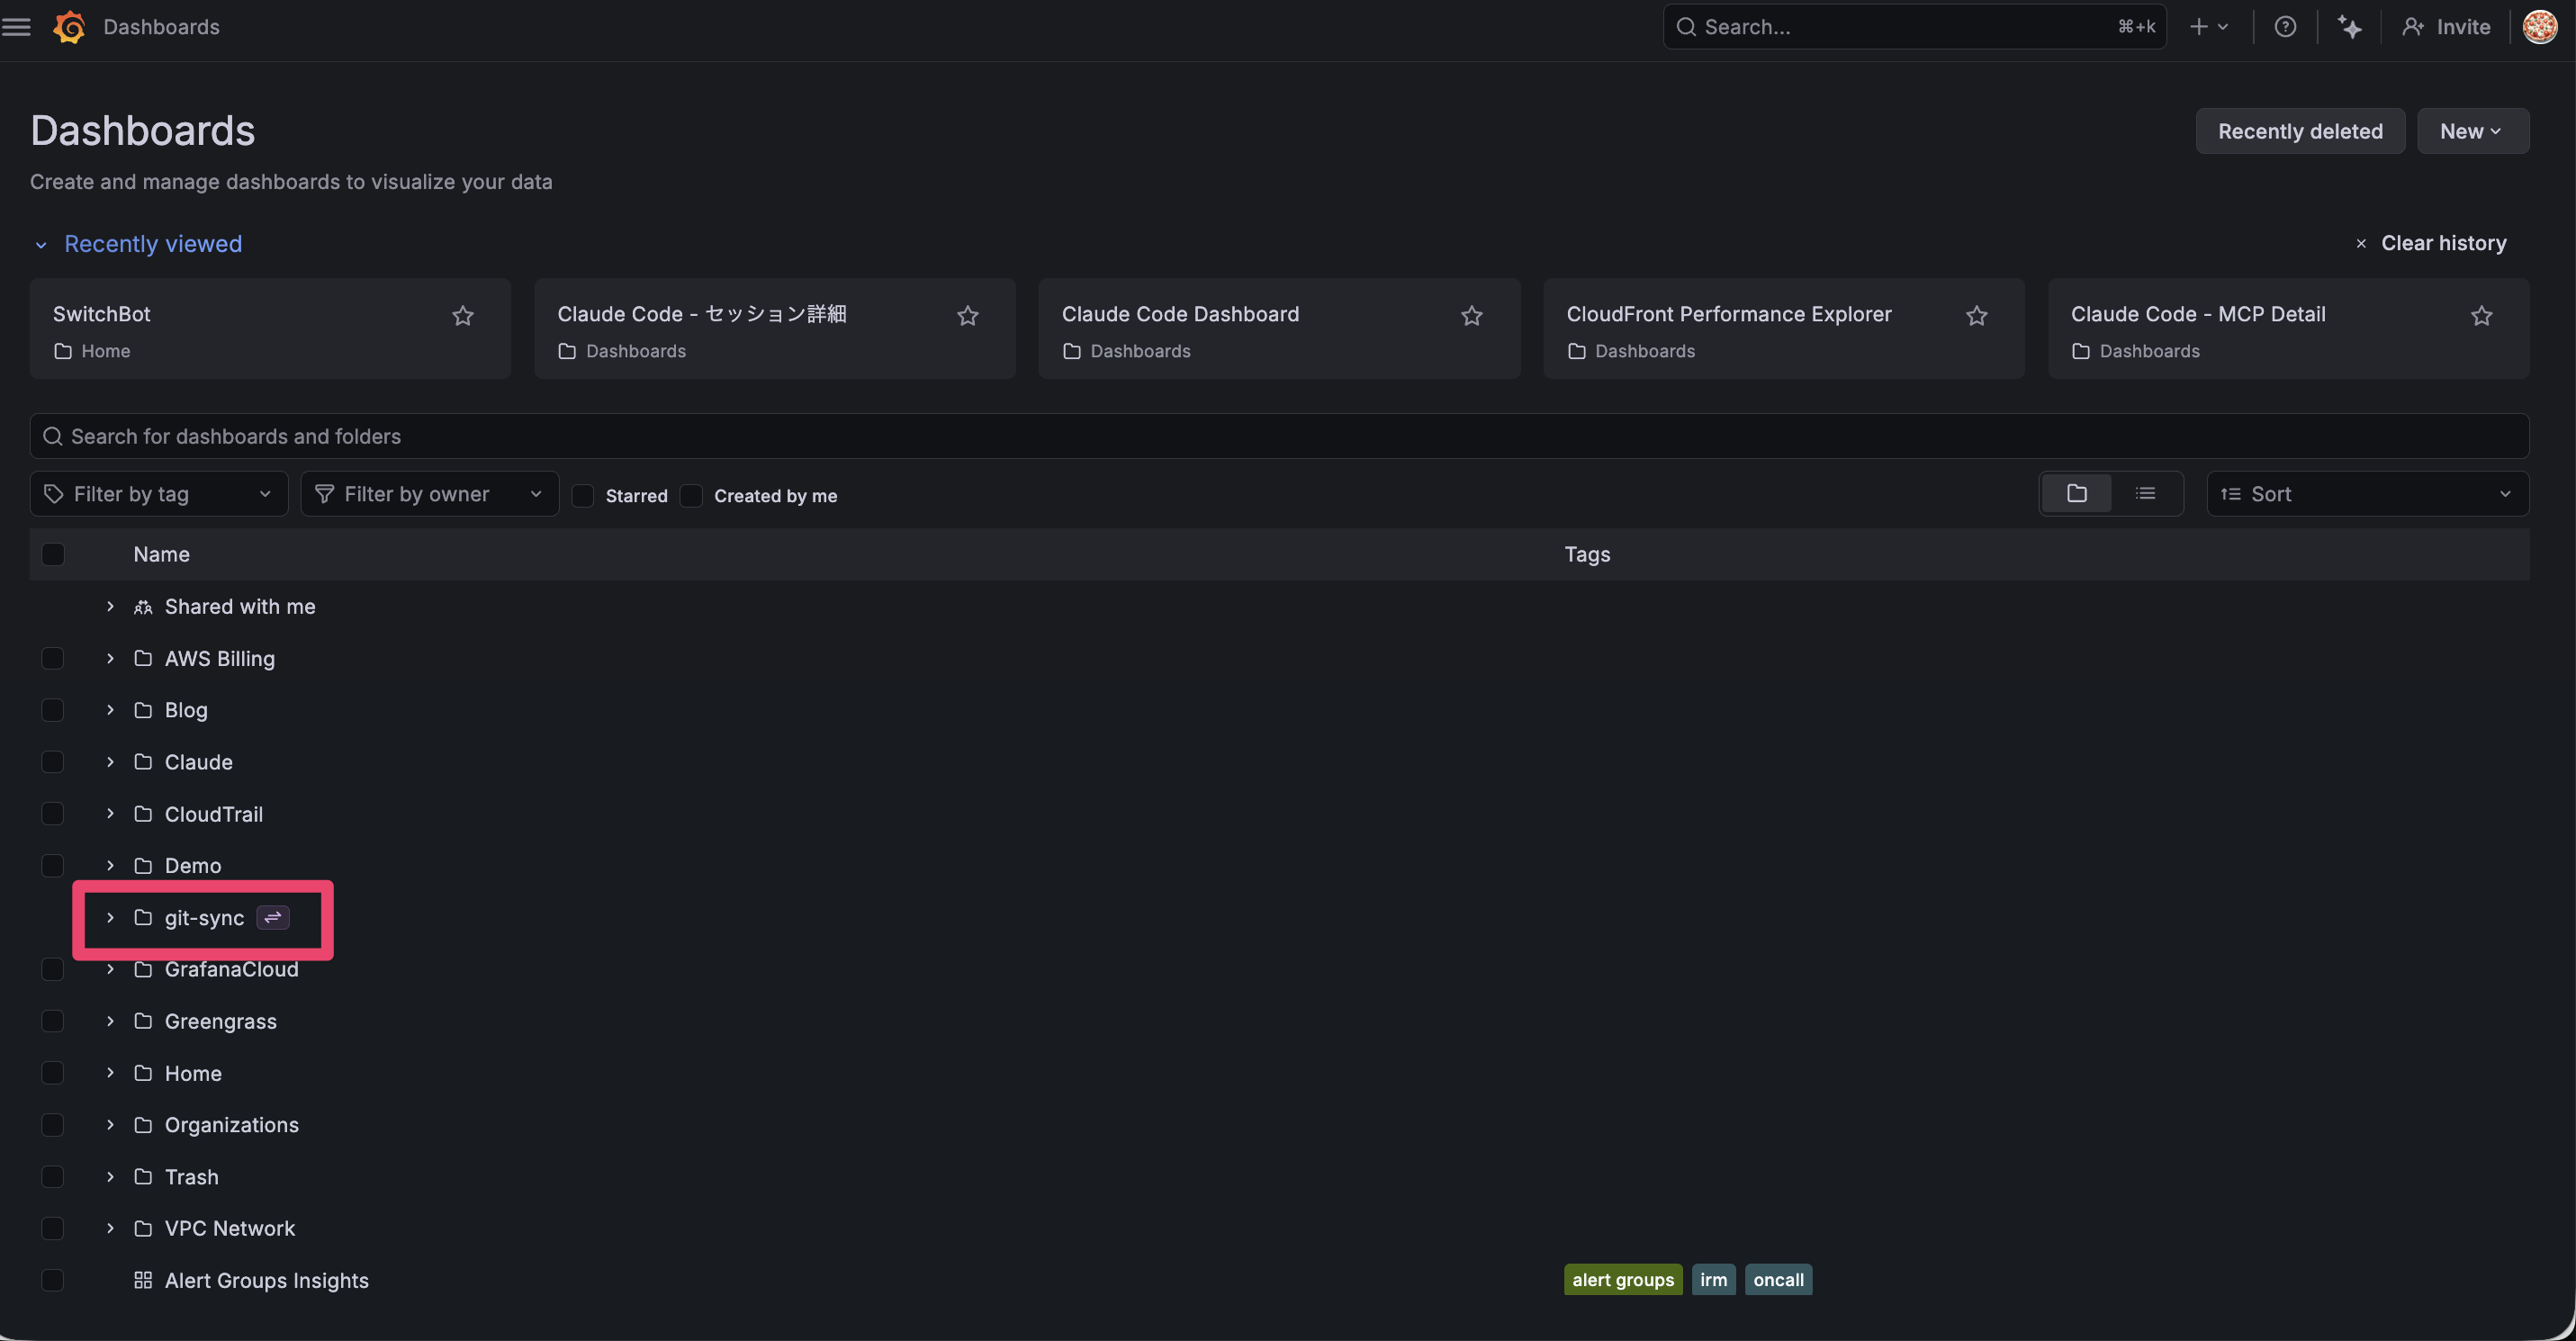Star the SwitchBot dashboard
The height and width of the screenshot is (1341, 2576).
(462, 316)
